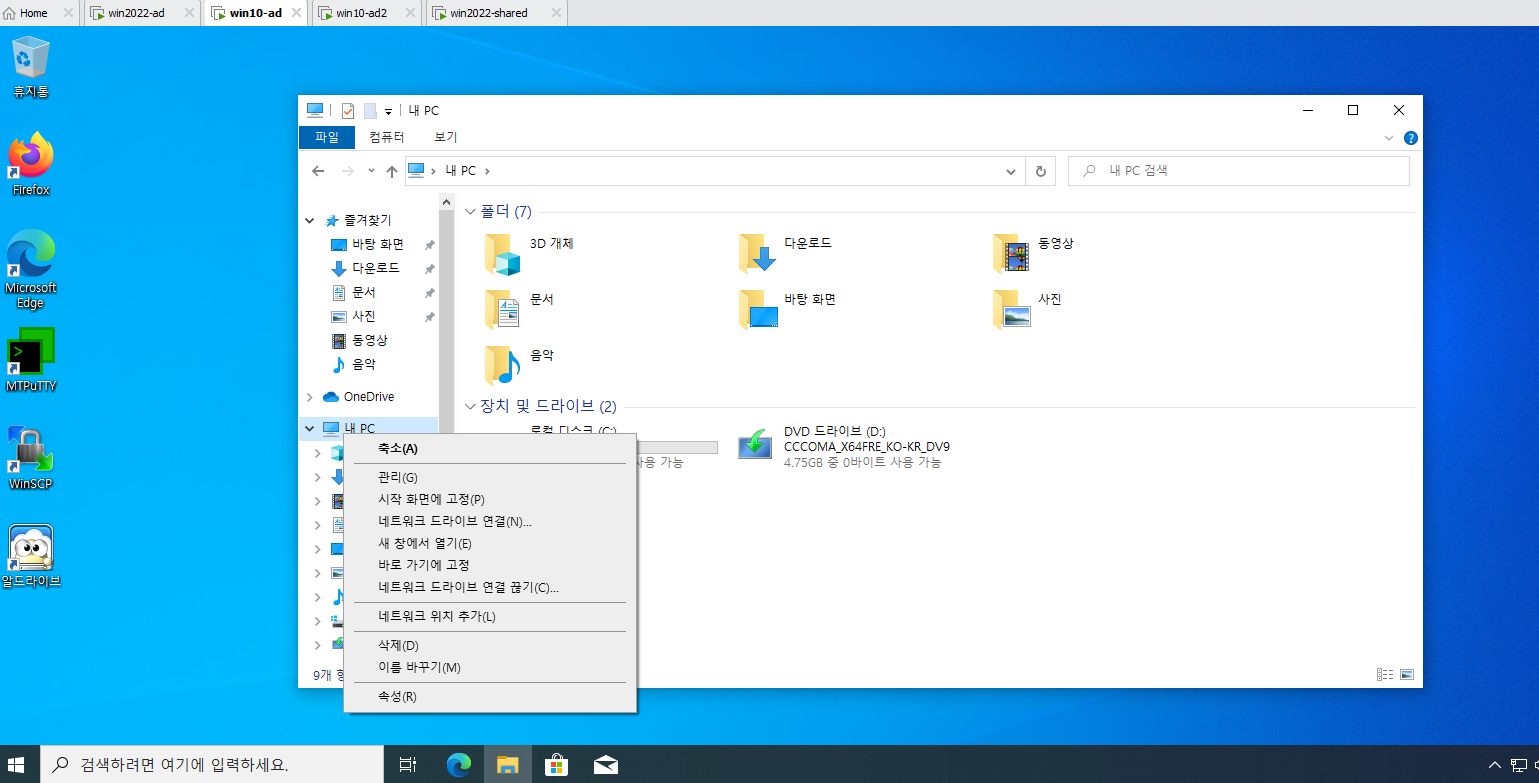The image size is (1539, 783).
Task: Select the 음악 folder in main pane
Action: 504,366
